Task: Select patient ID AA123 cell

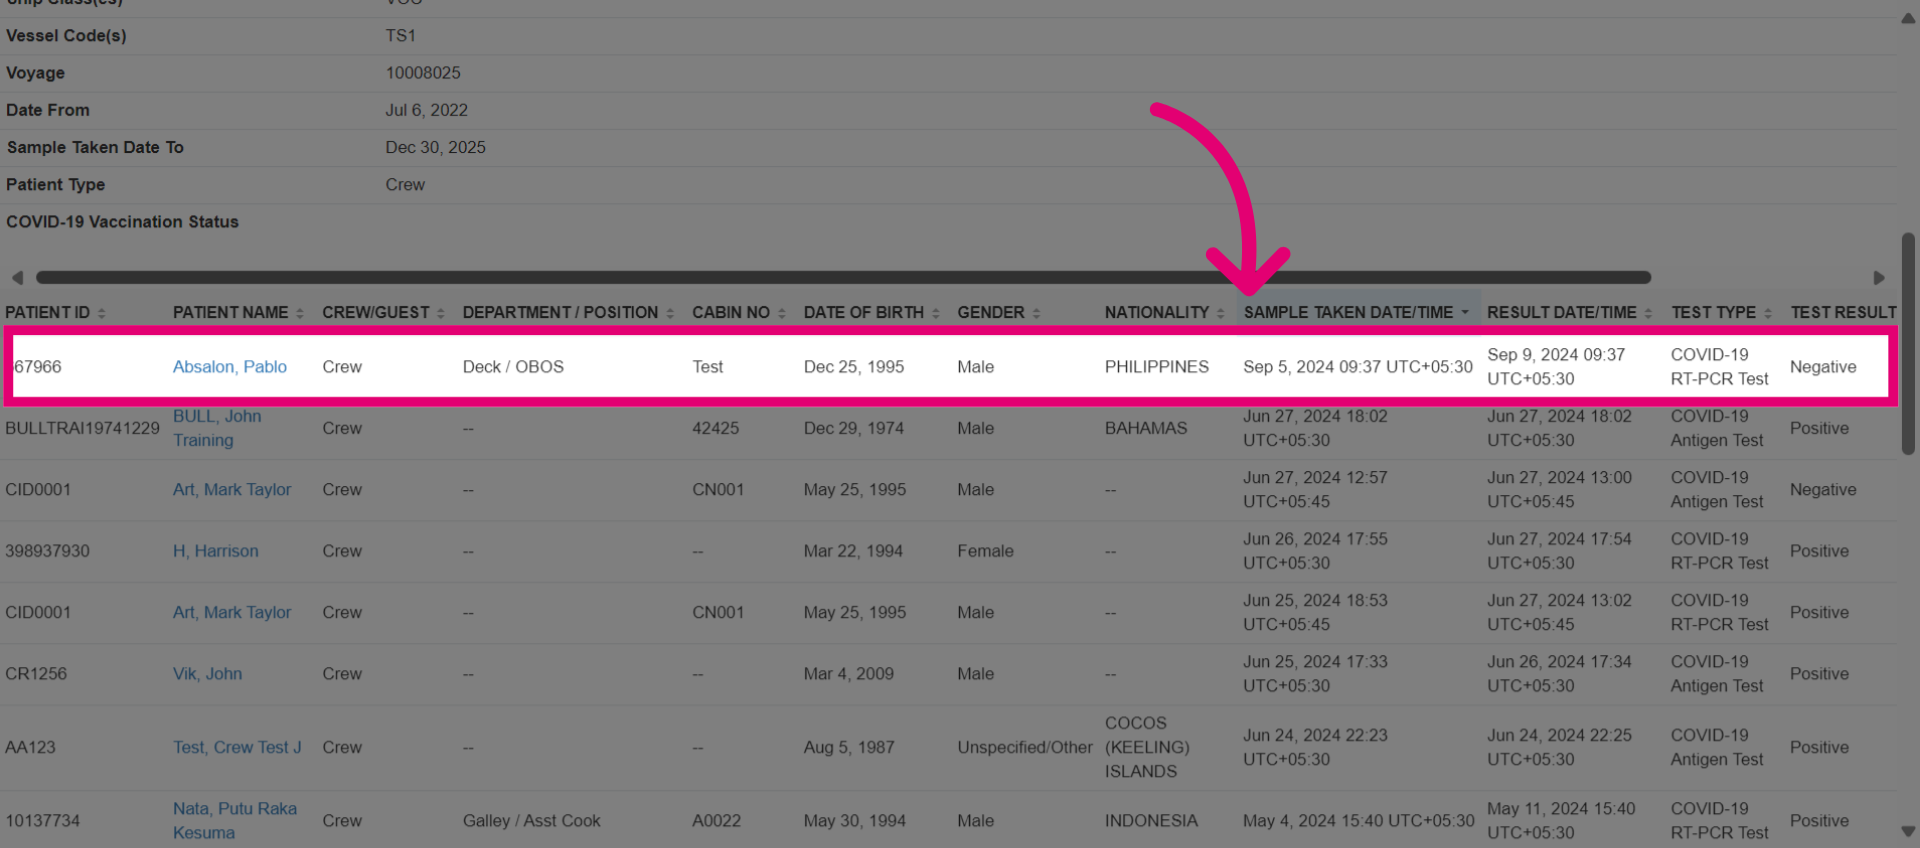Action: coord(30,747)
